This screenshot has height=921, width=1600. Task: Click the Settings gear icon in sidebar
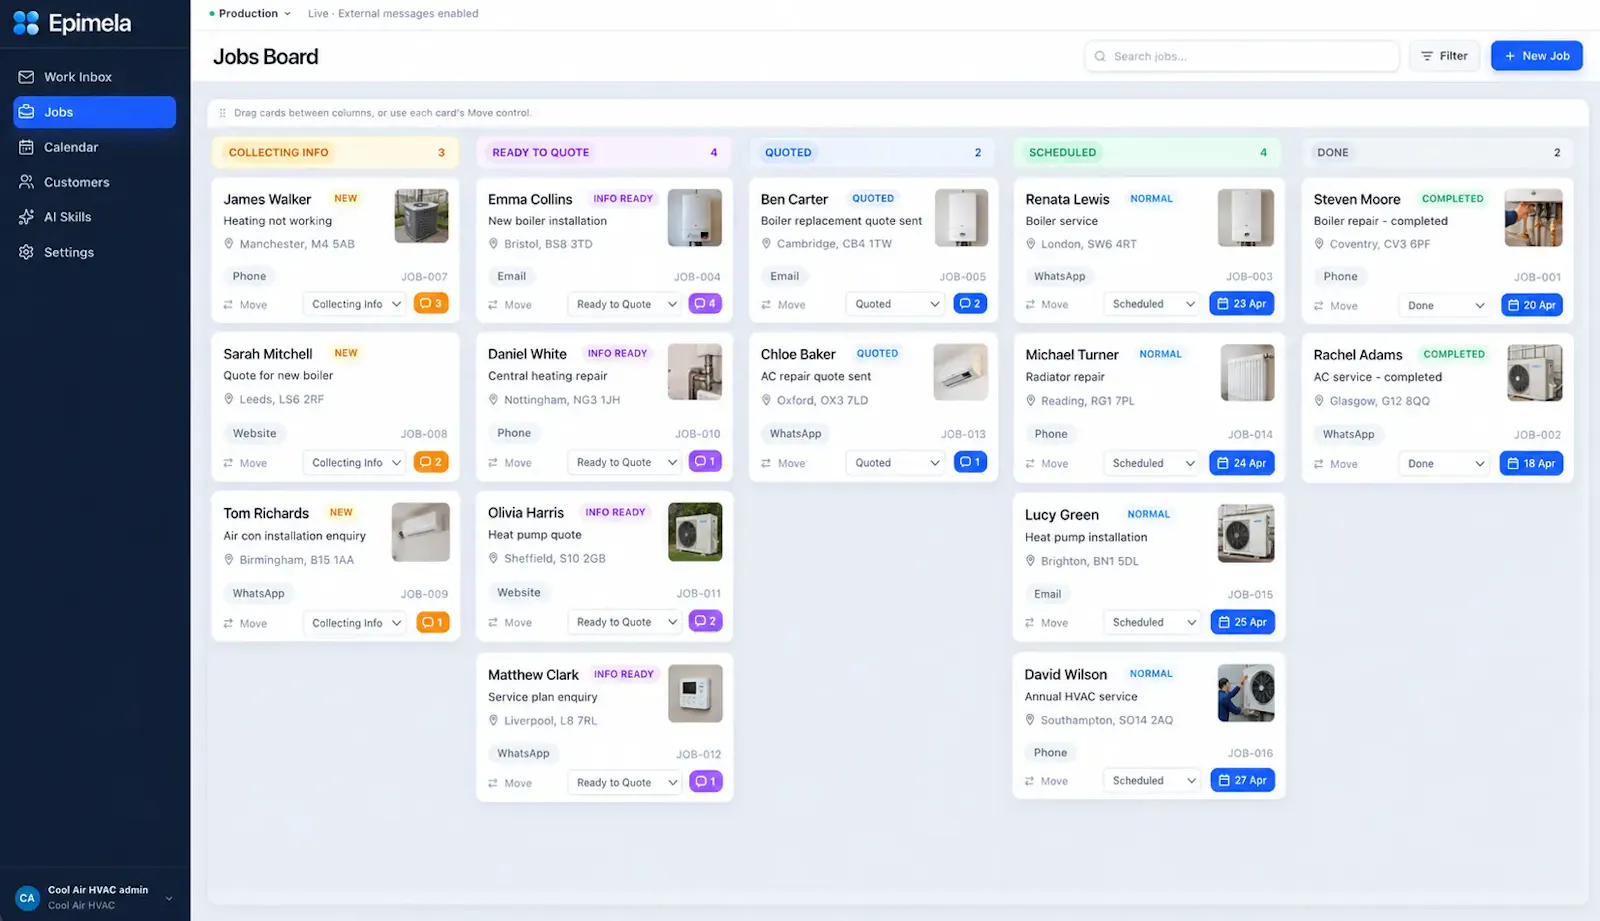pyautogui.click(x=26, y=252)
